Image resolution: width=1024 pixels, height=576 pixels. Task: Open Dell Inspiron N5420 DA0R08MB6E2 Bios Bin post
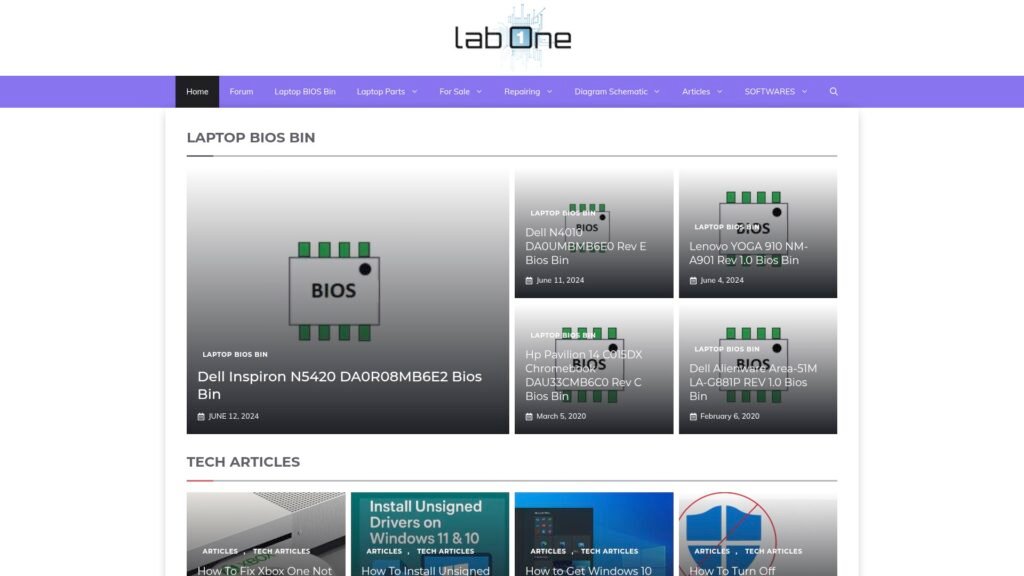(340, 385)
